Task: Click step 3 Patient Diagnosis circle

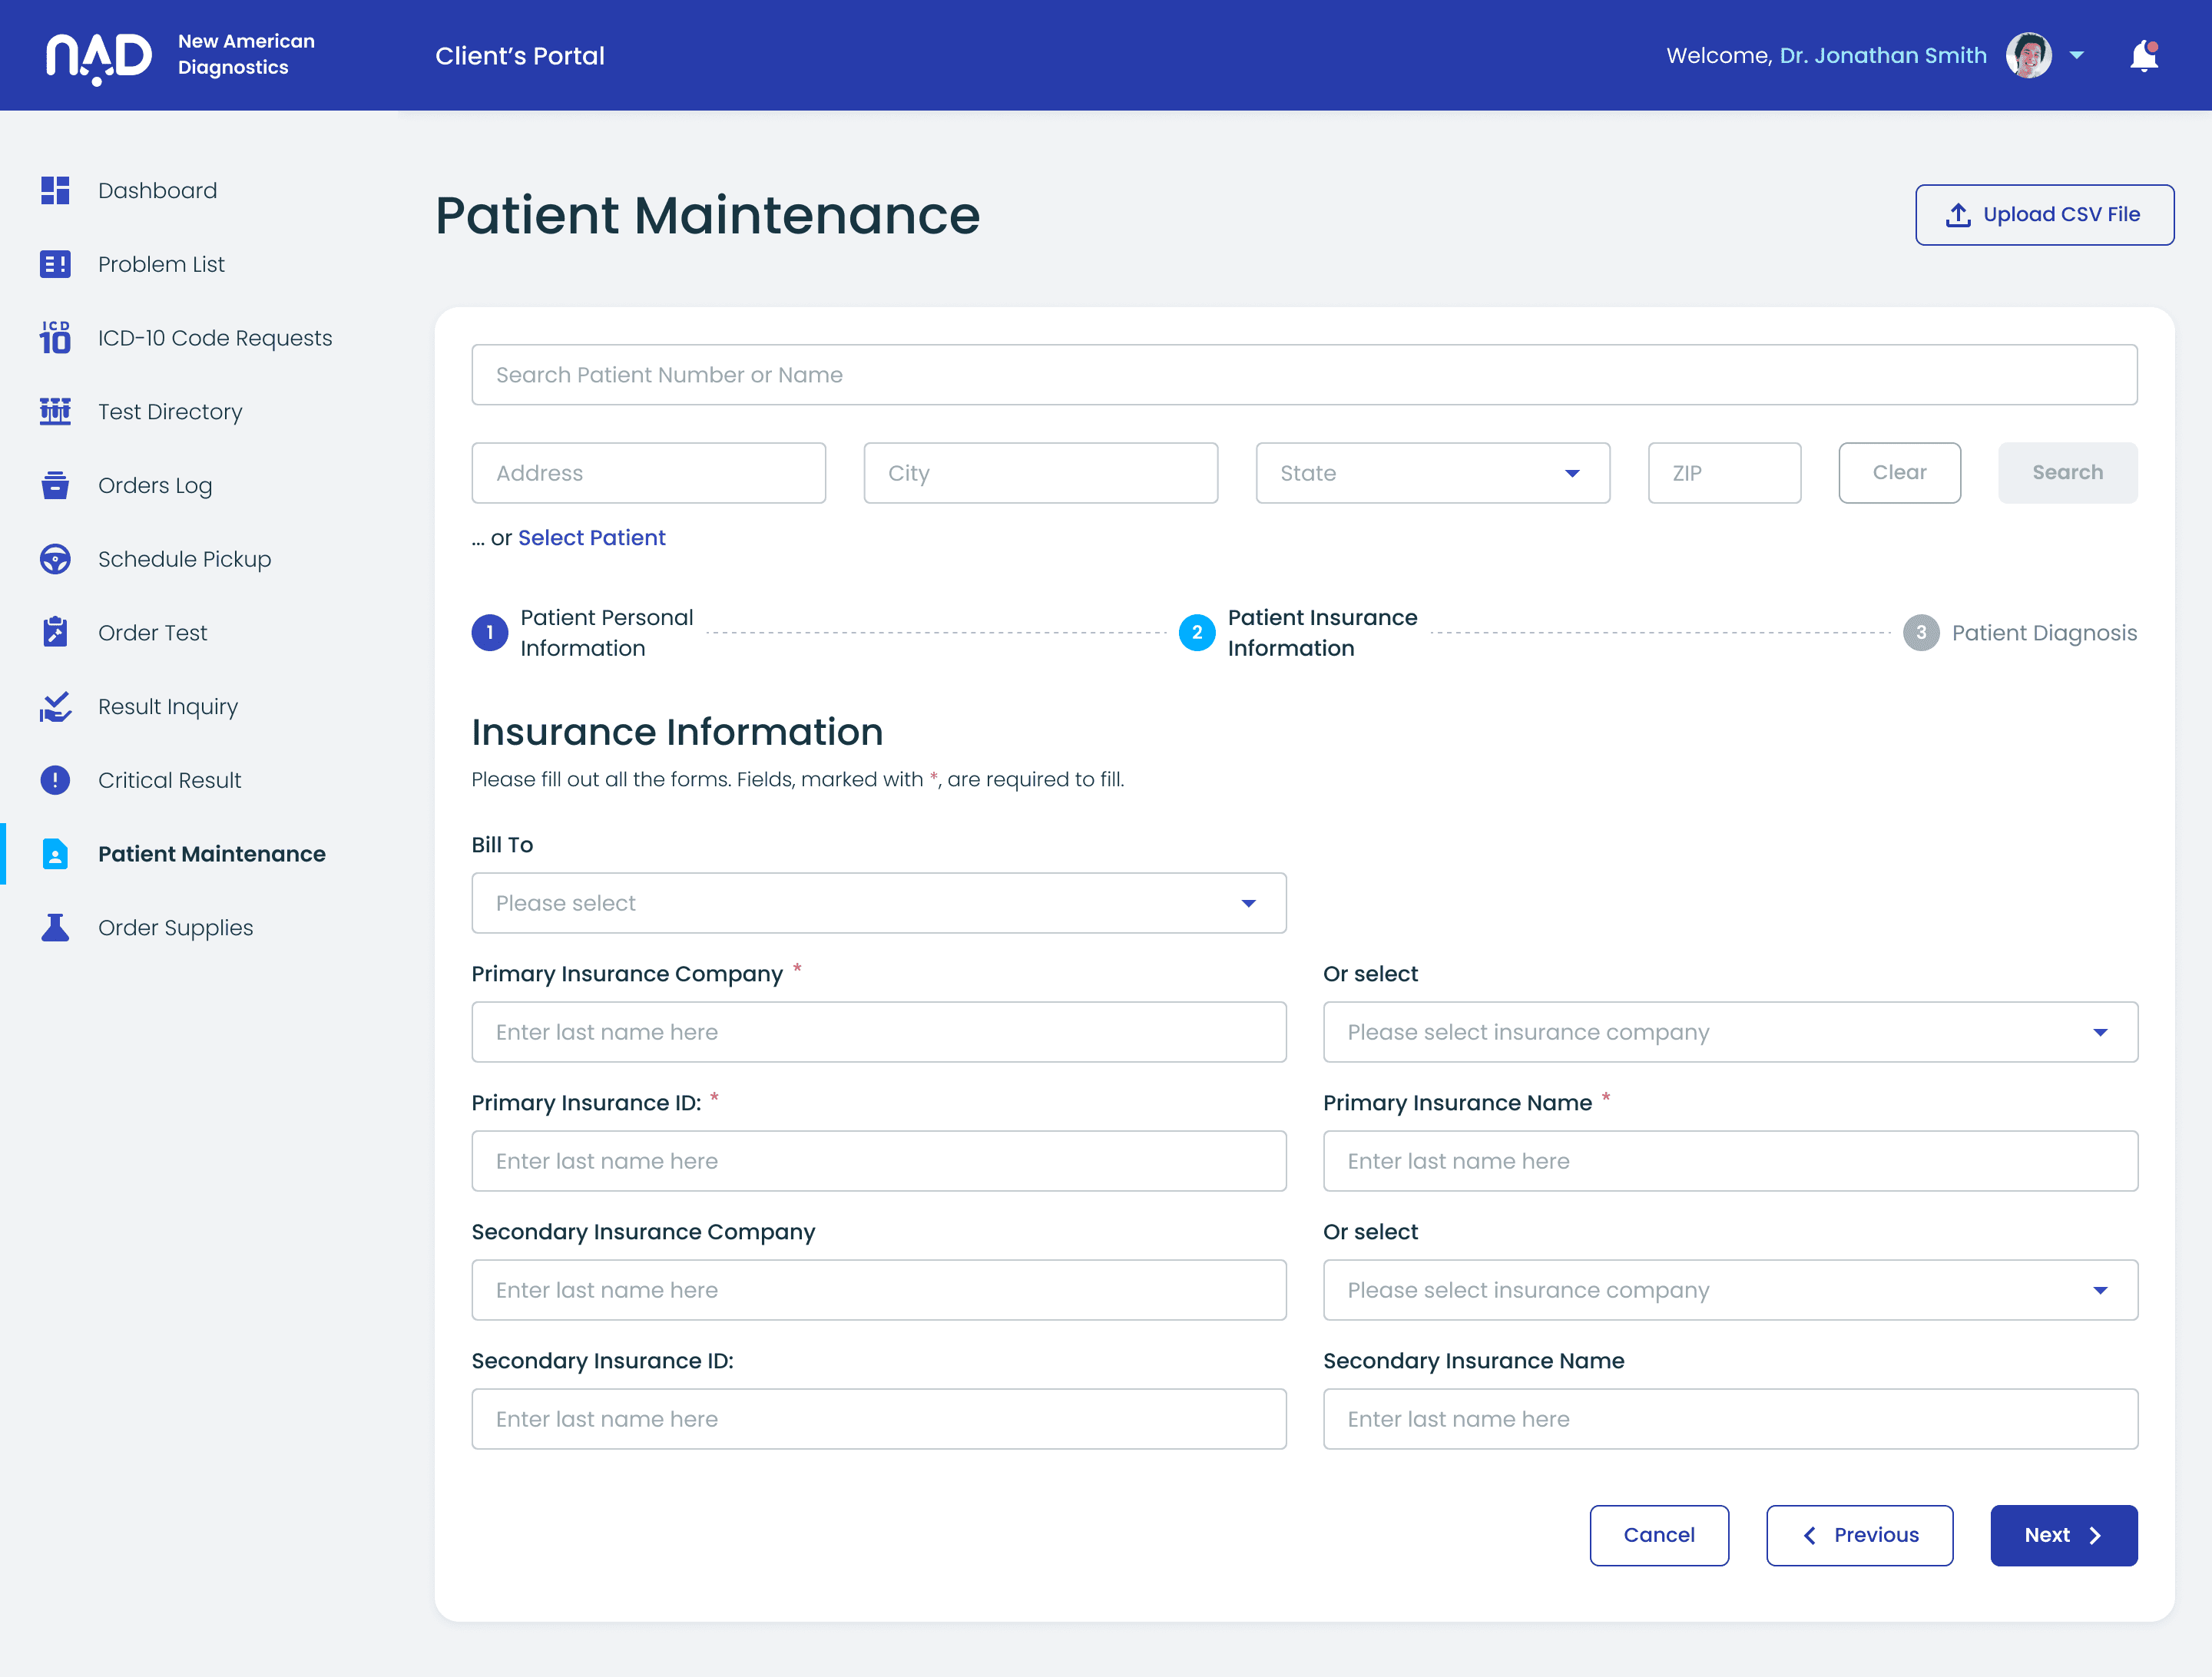Action: (1921, 633)
